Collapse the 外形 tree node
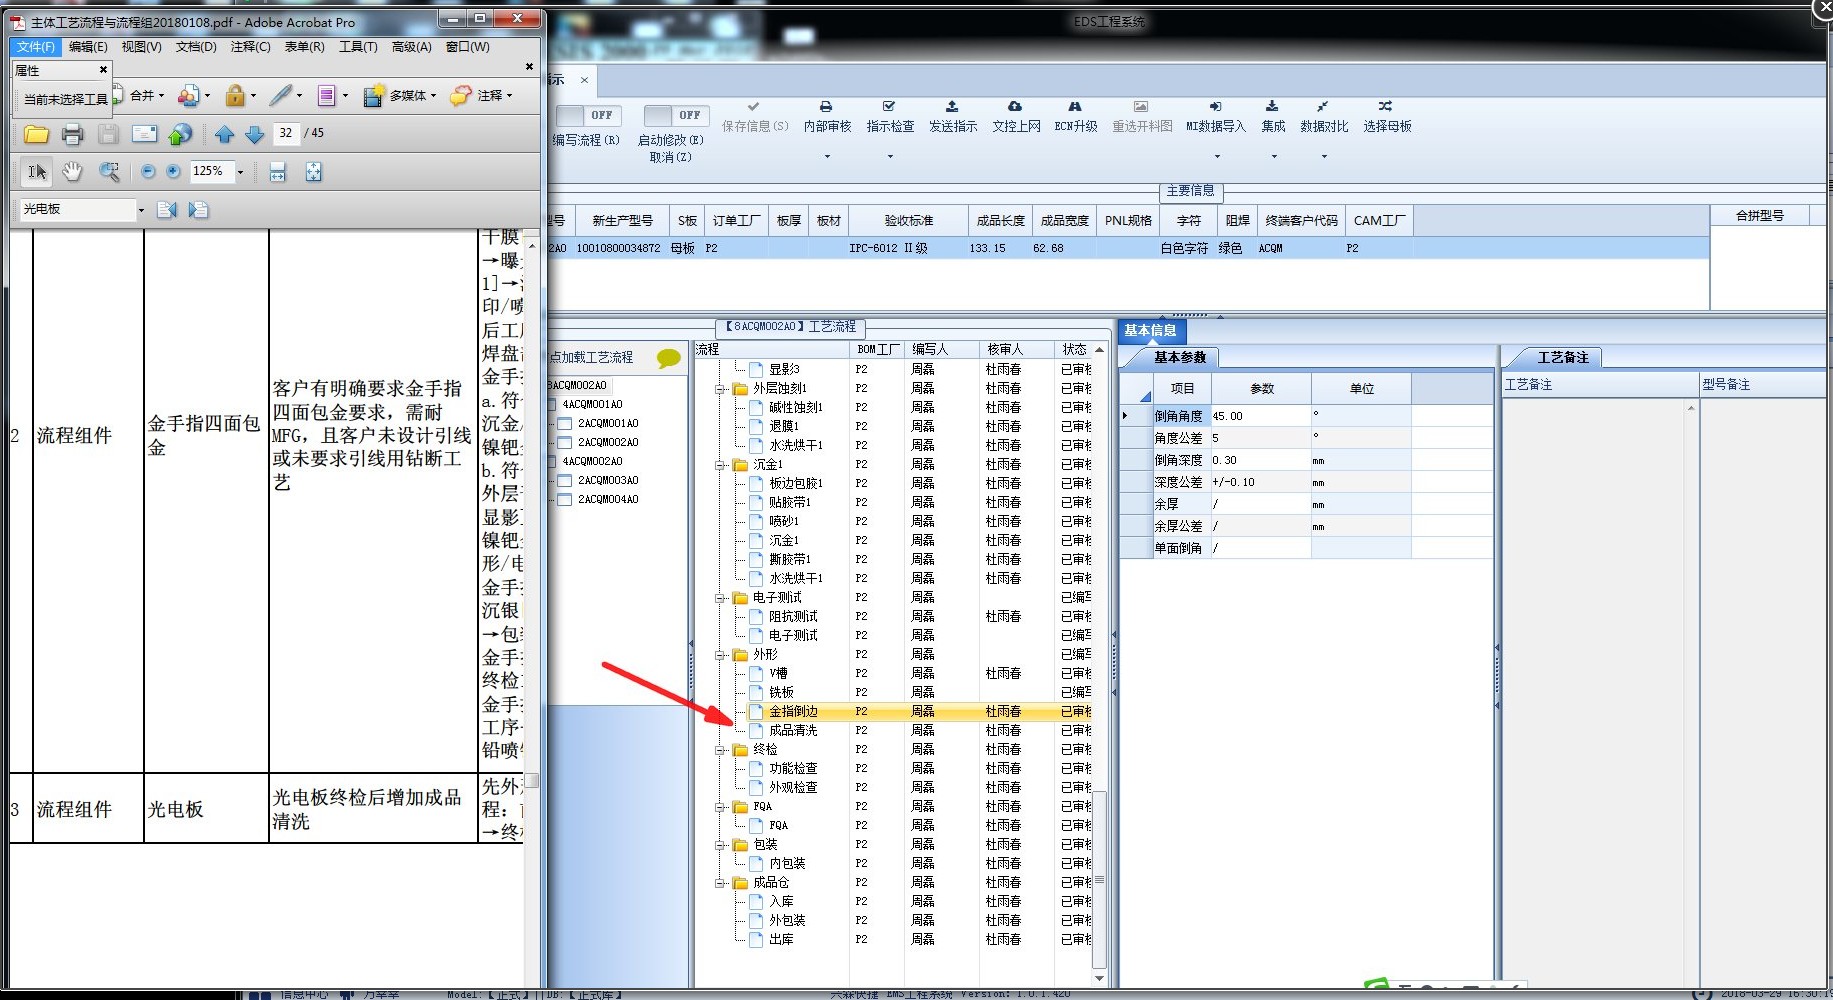 pos(720,654)
